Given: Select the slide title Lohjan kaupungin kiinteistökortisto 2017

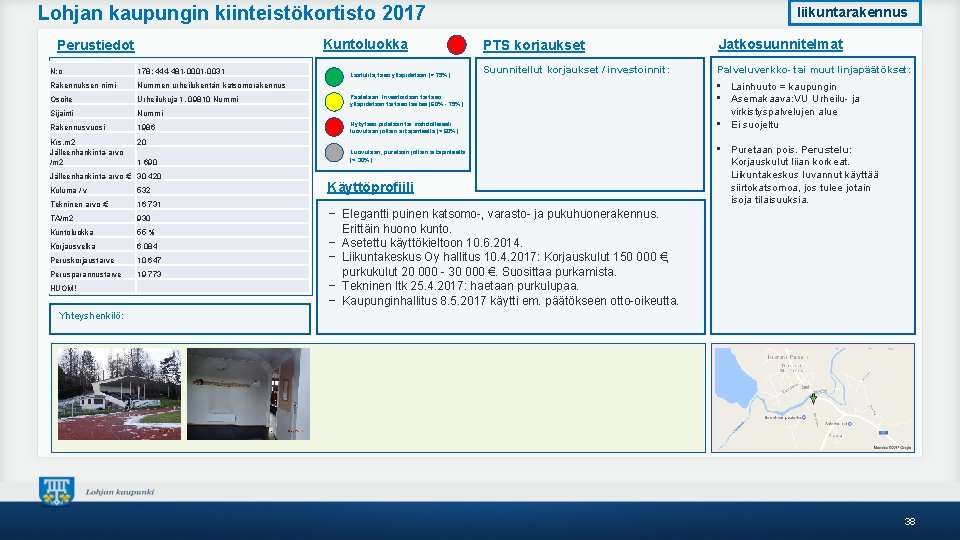Looking at the screenshot, I should point(231,13).
